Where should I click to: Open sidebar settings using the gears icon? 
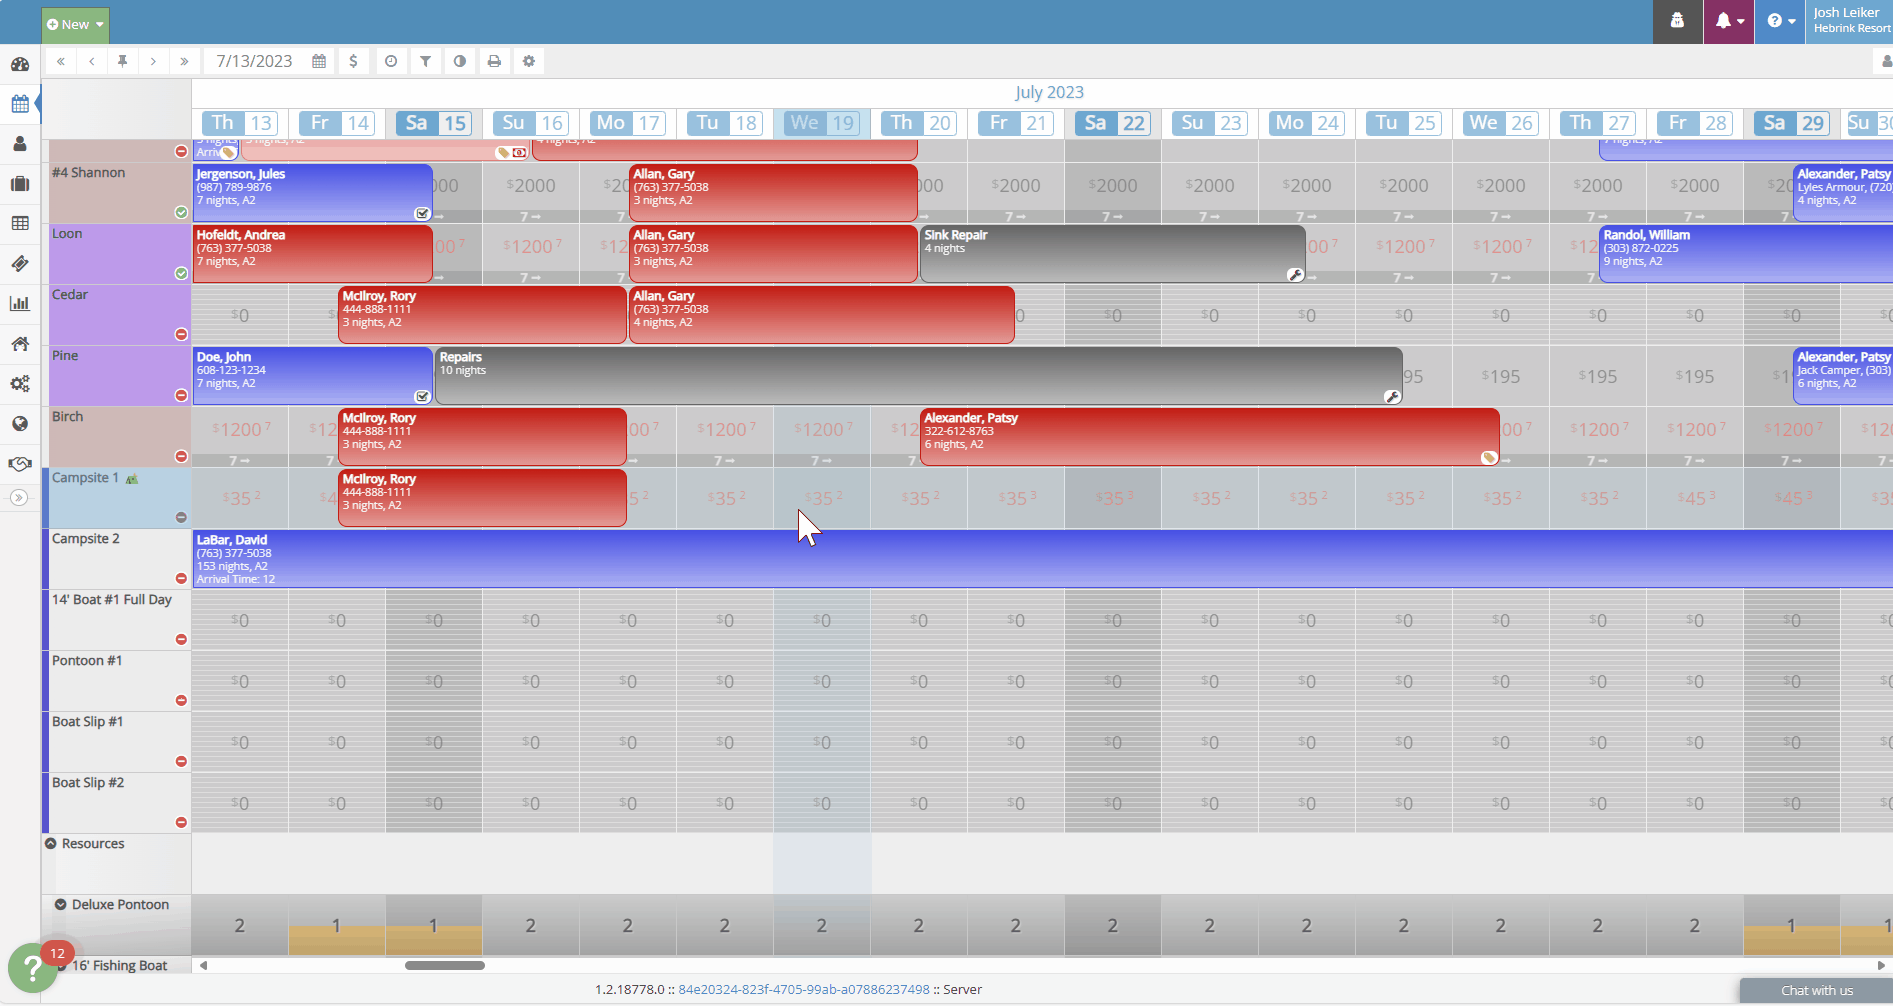click(x=20, y=383)
